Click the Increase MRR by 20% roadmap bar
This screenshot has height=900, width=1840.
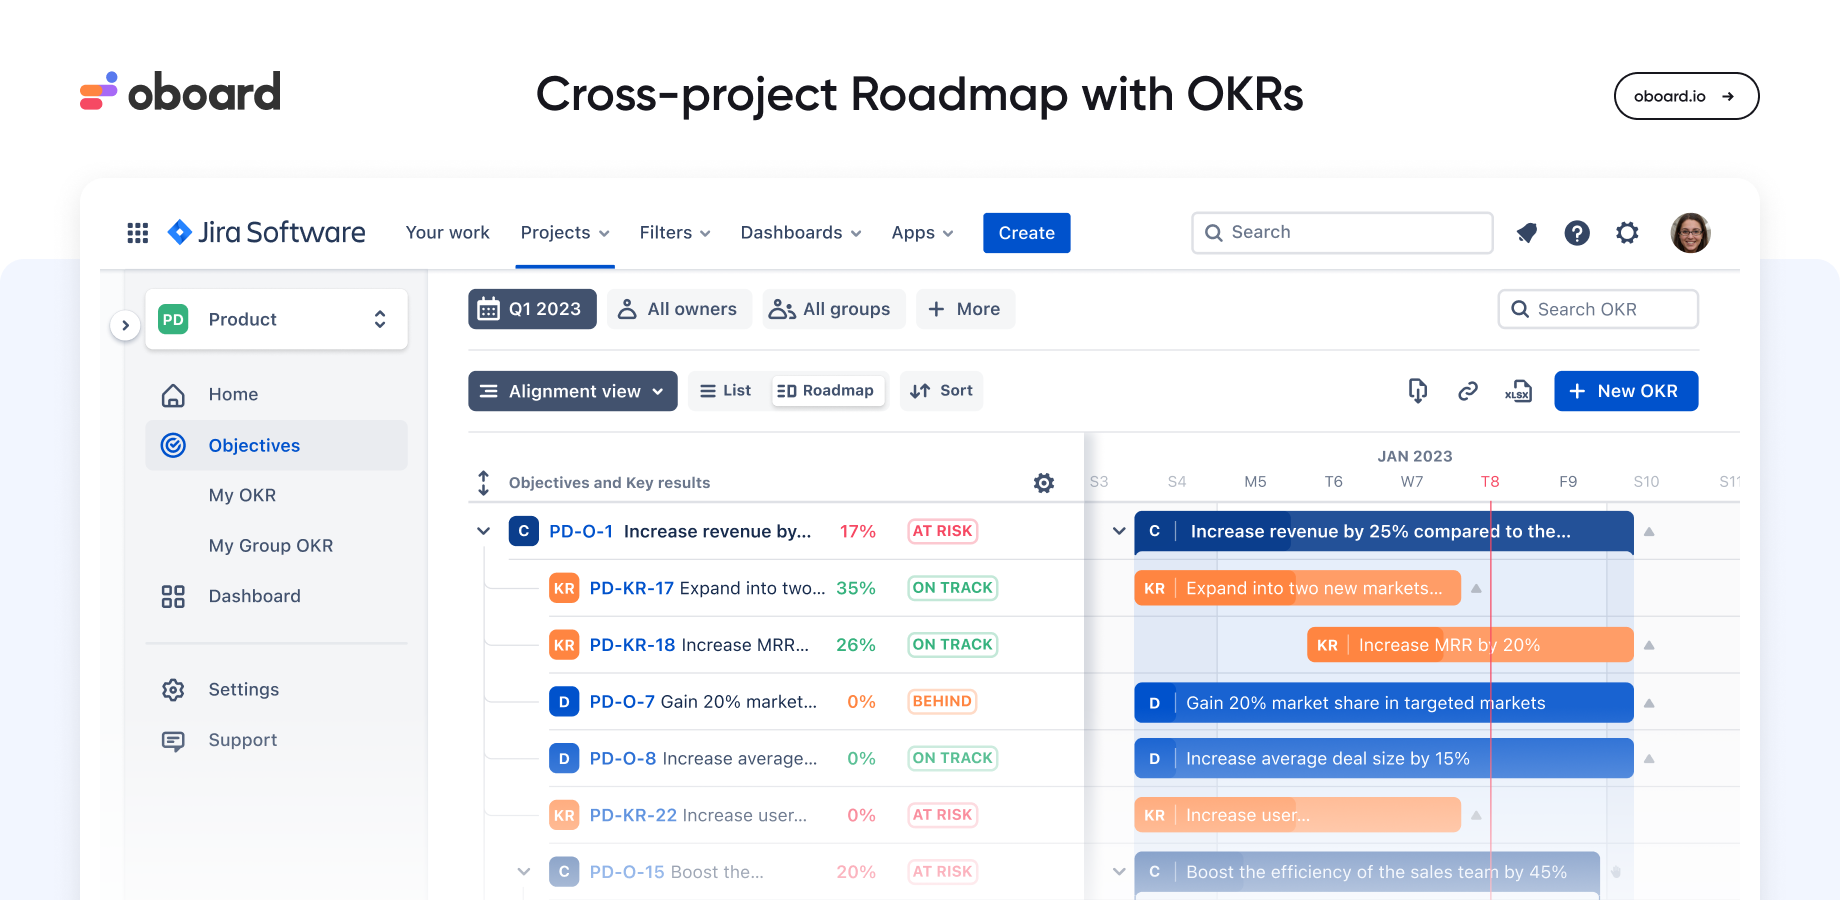pos(1470,645)
